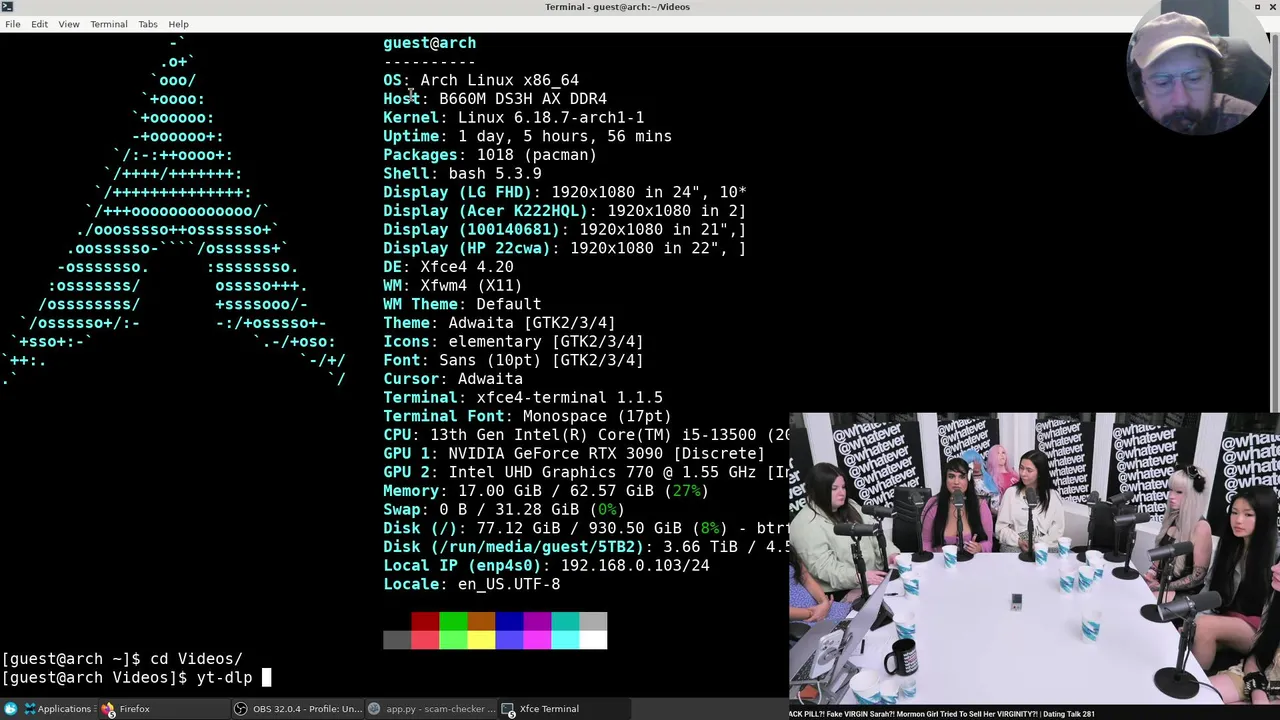Click the 'Packages: 1018 (pacman)' line

tap(490, 155)
